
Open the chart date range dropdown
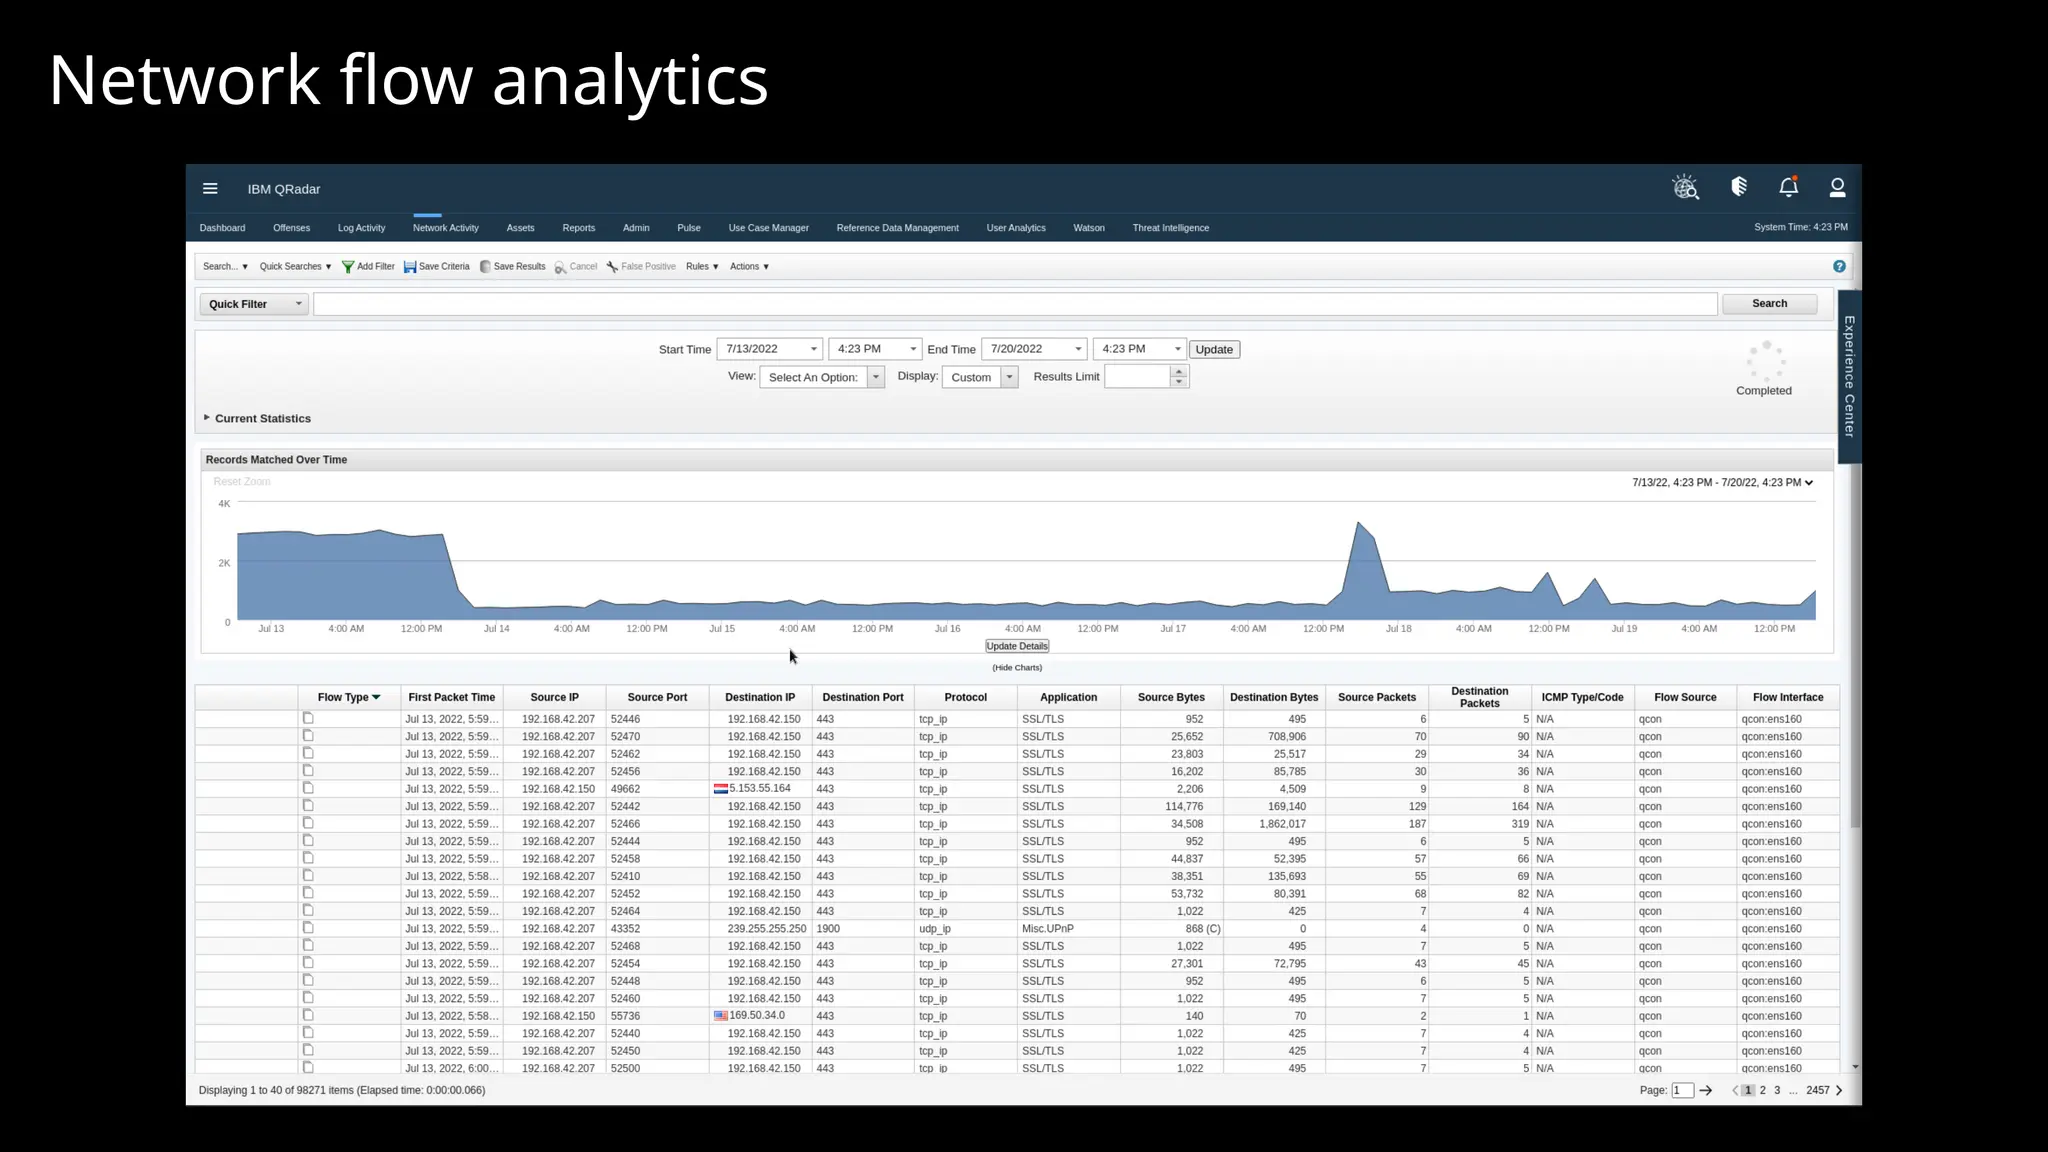pyautogui.click(x=1722, y=483)
